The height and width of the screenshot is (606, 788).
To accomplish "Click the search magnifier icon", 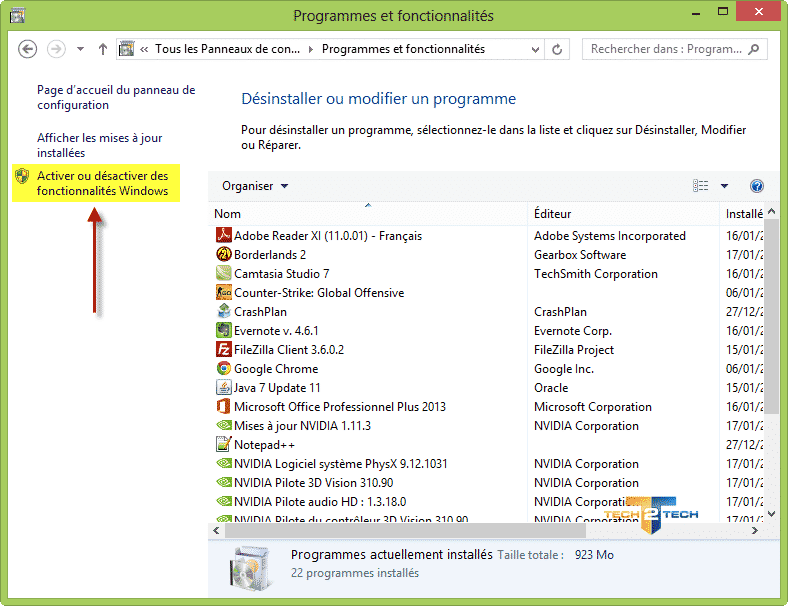I will [x=753, y=49].
